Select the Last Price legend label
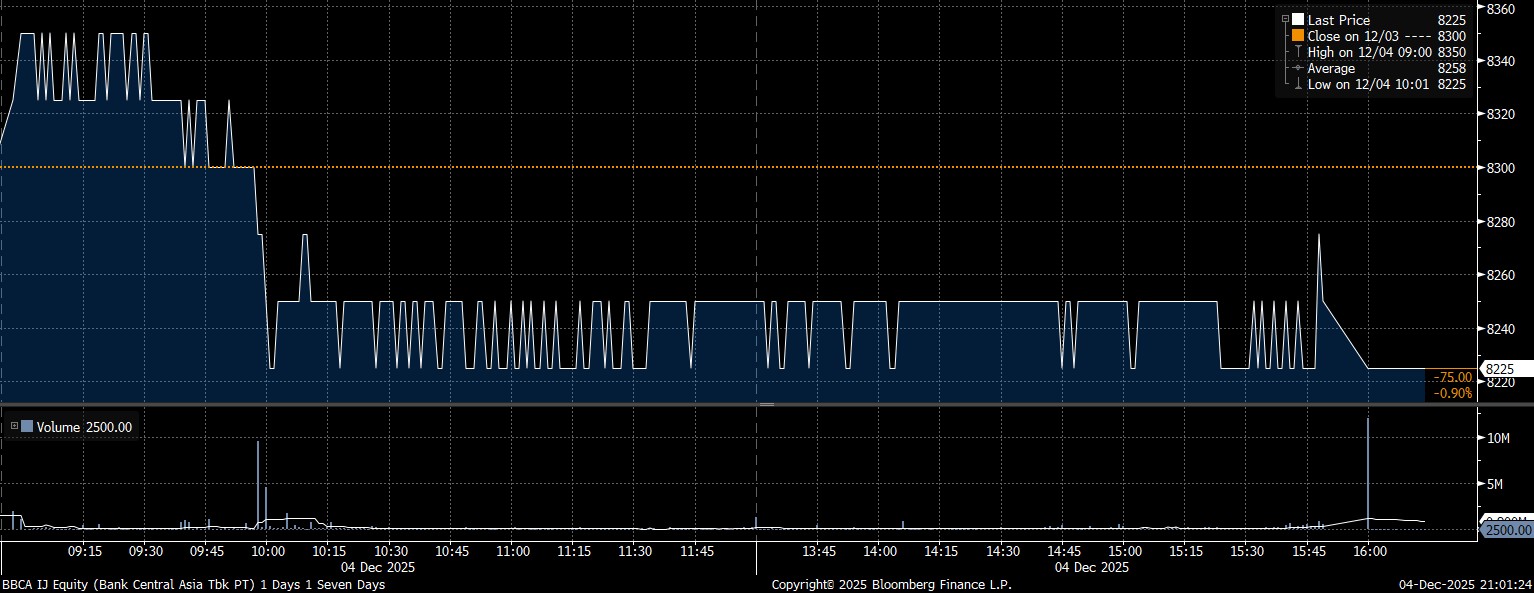The width and height of the screenshot is (1534, 593). coord(1338,20)
